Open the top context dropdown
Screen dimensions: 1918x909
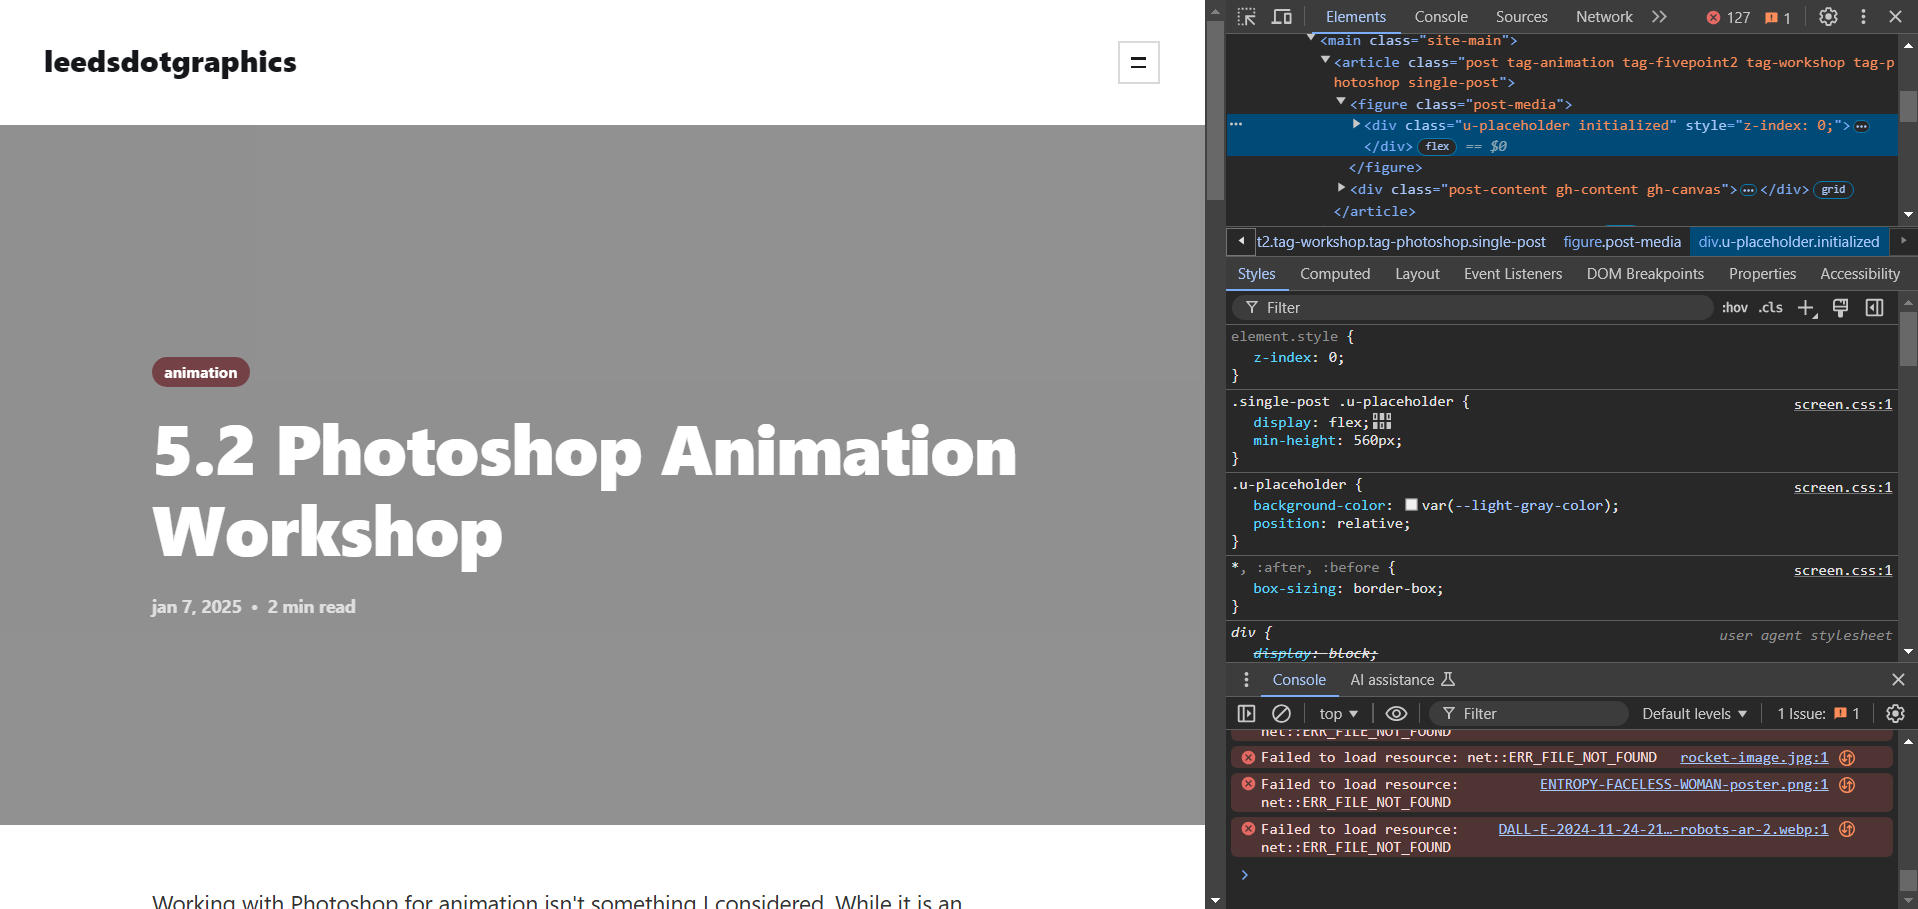(x=1338, y=714)
